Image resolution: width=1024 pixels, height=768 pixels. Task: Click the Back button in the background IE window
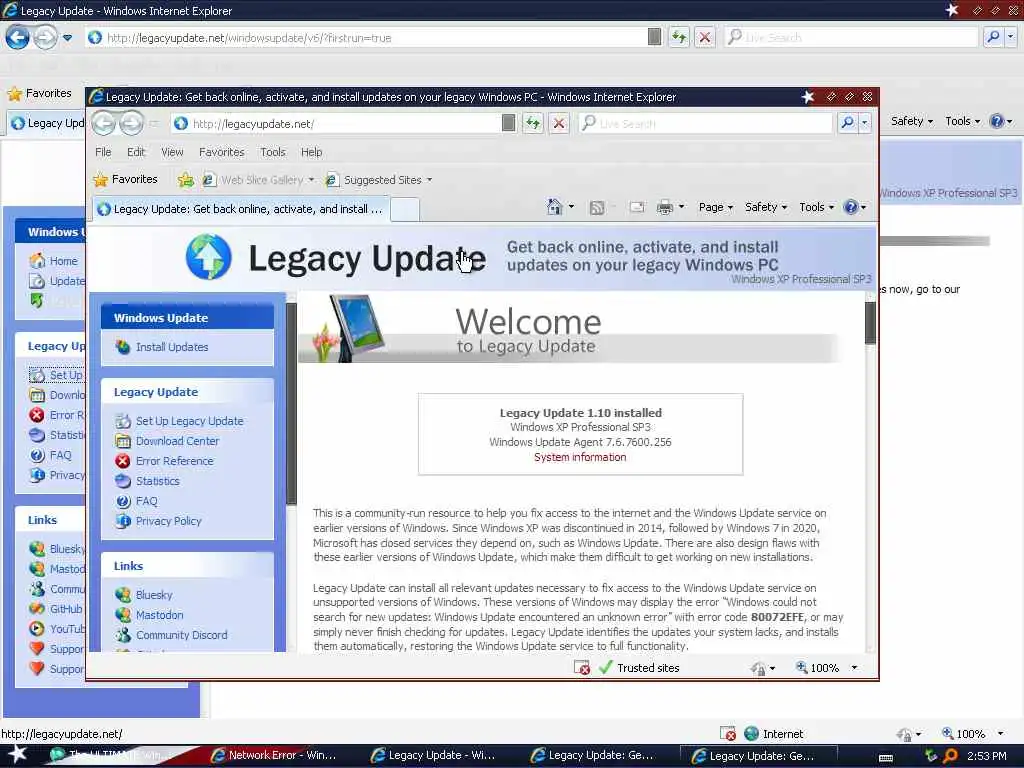coord(18,37)
